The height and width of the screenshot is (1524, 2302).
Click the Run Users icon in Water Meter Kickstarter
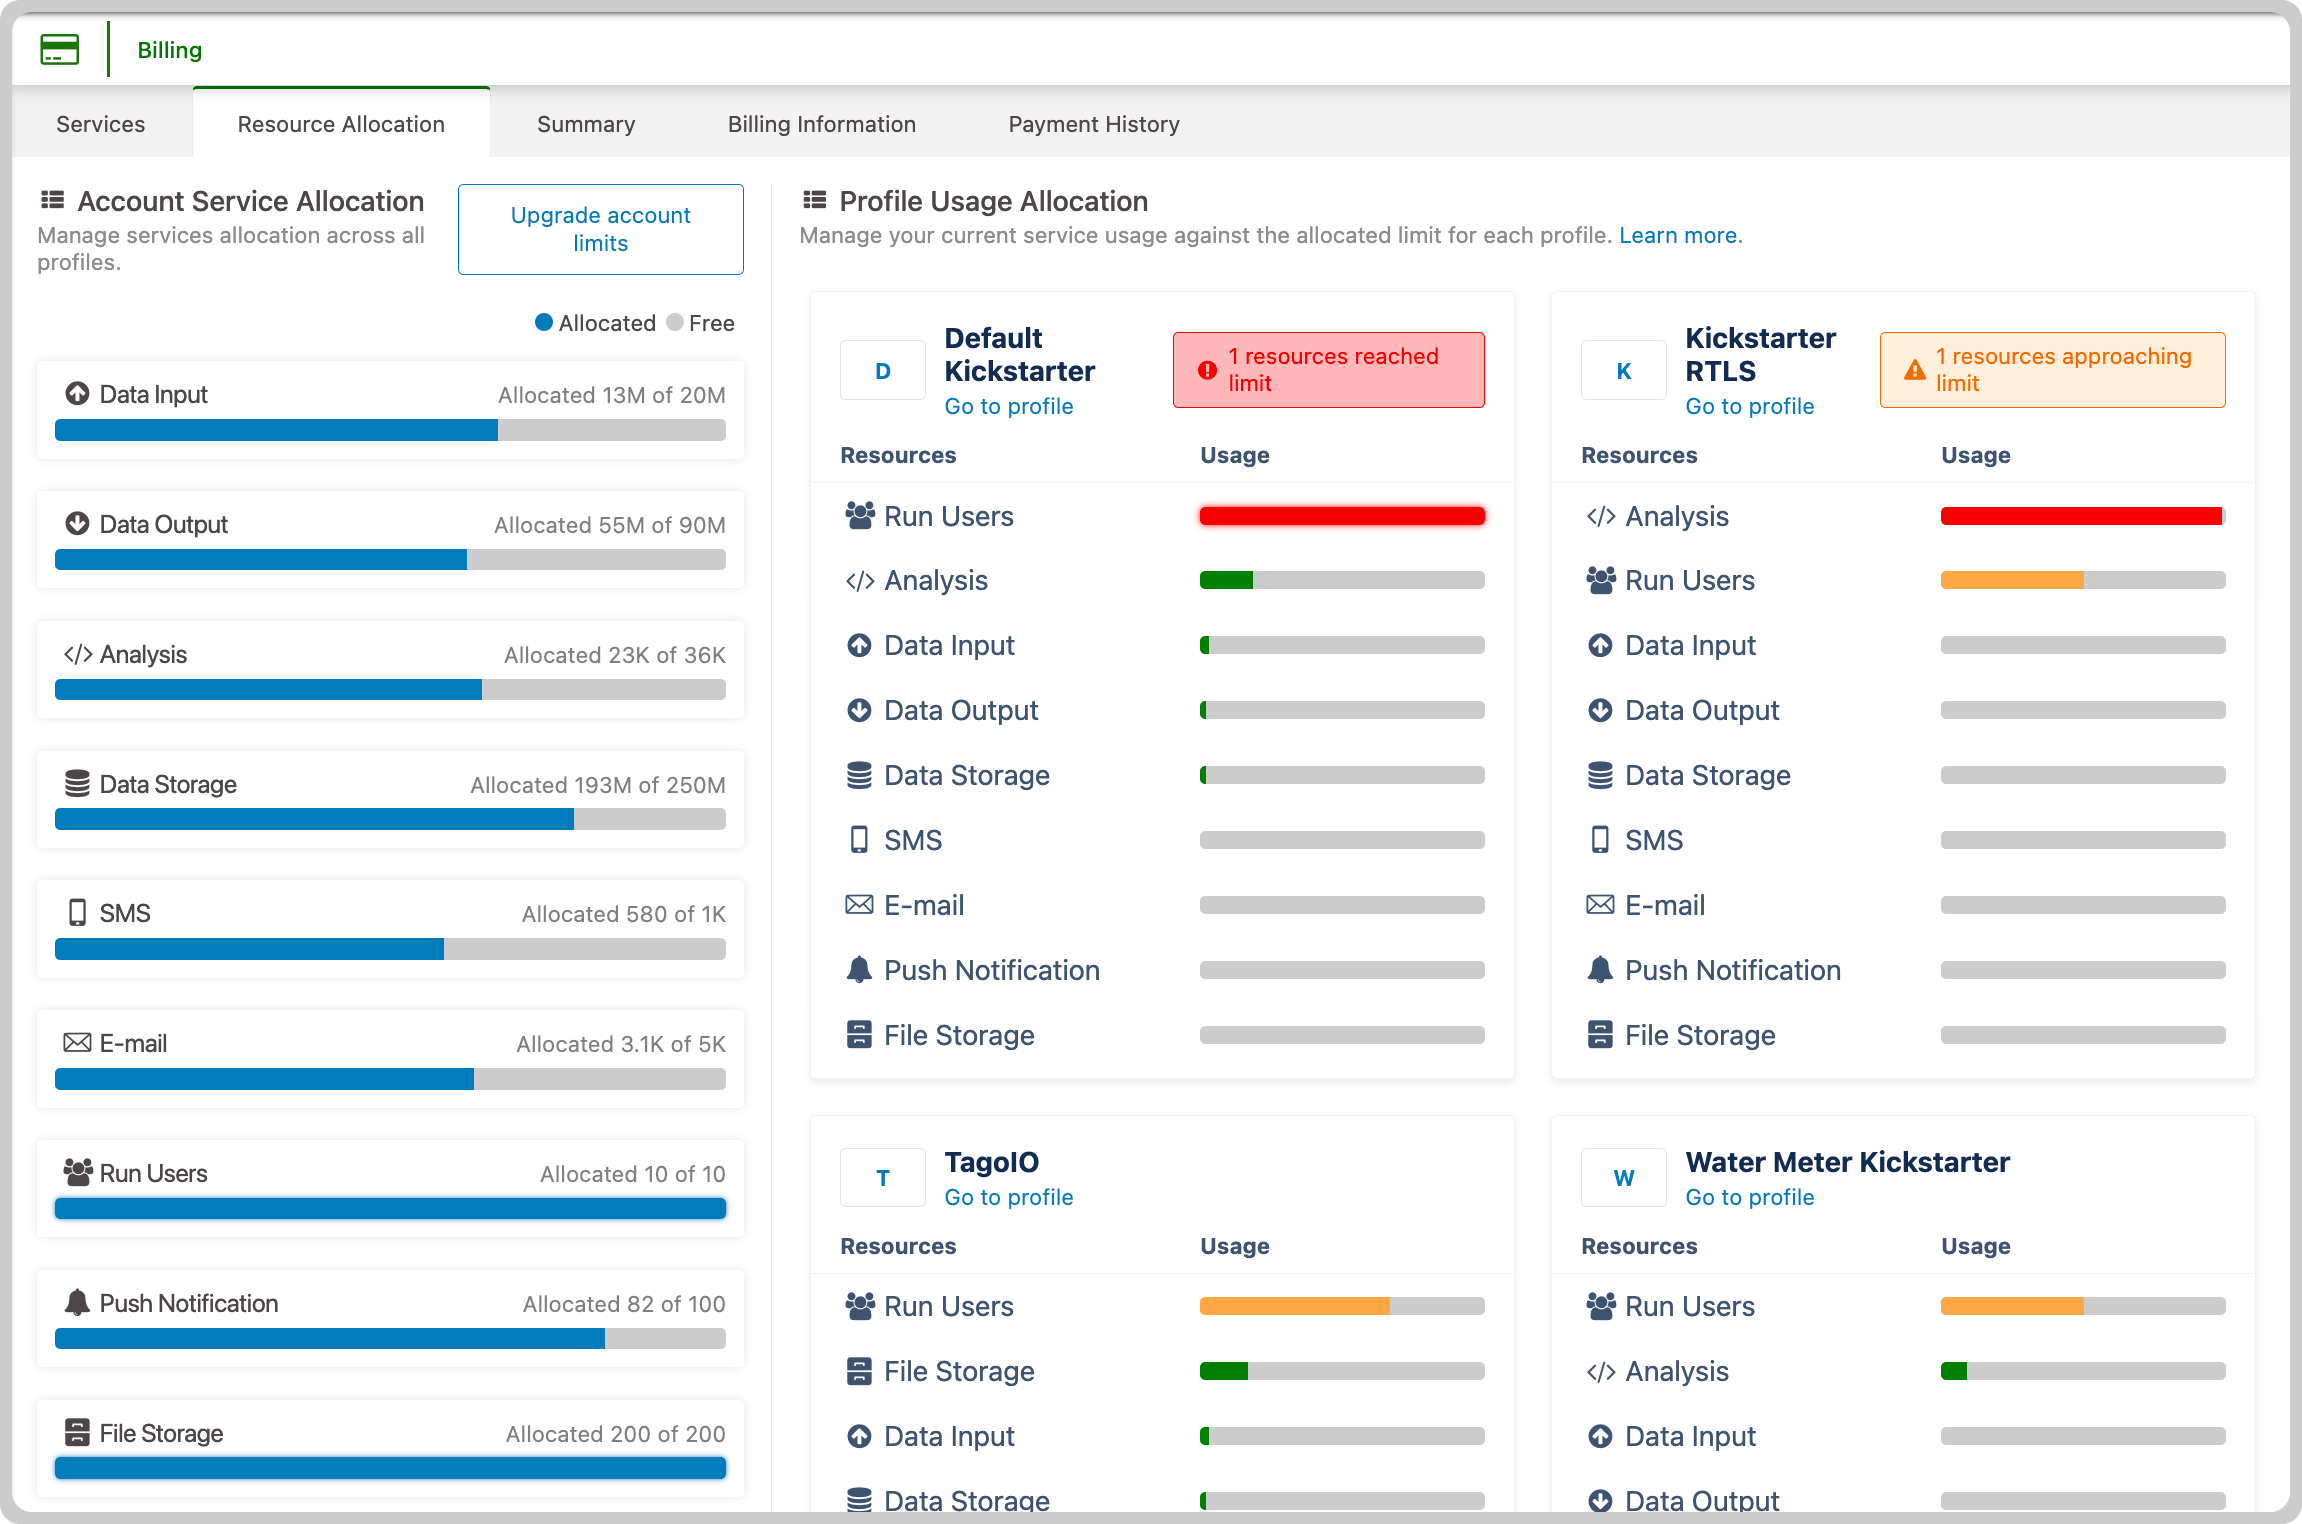(1601, 1306)
